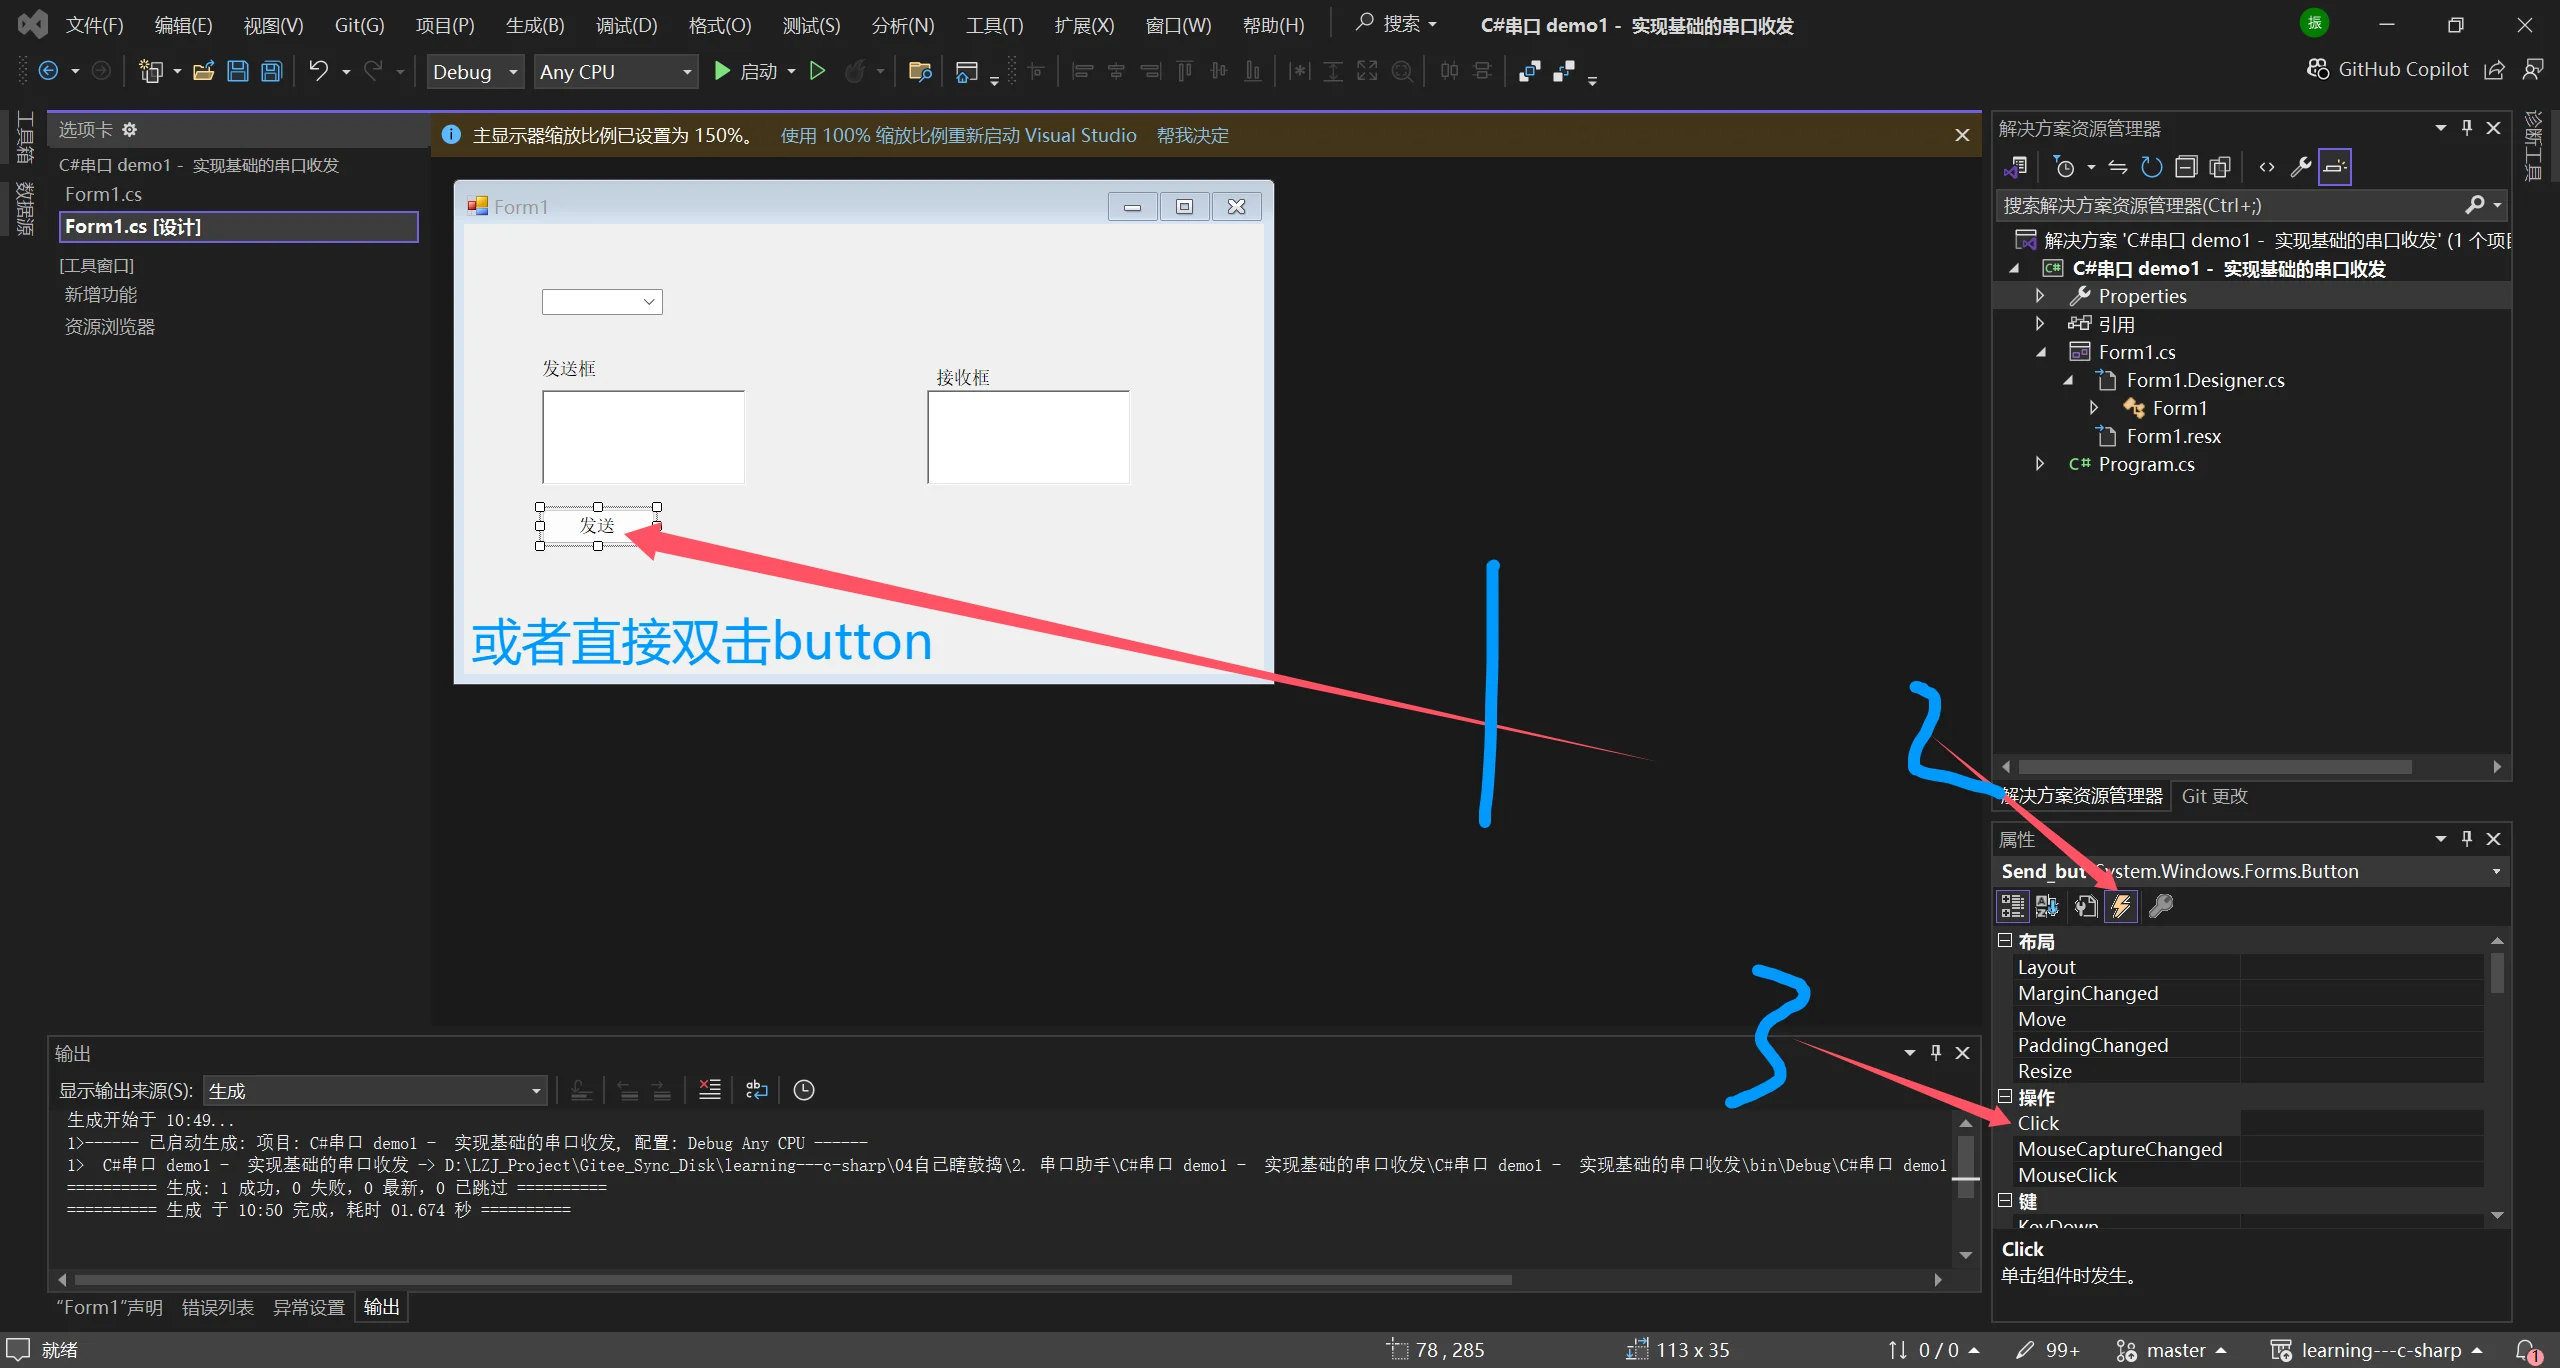Click notifications bell in status bar
The image size is (2560, 1368).
click(2528, 1350)
